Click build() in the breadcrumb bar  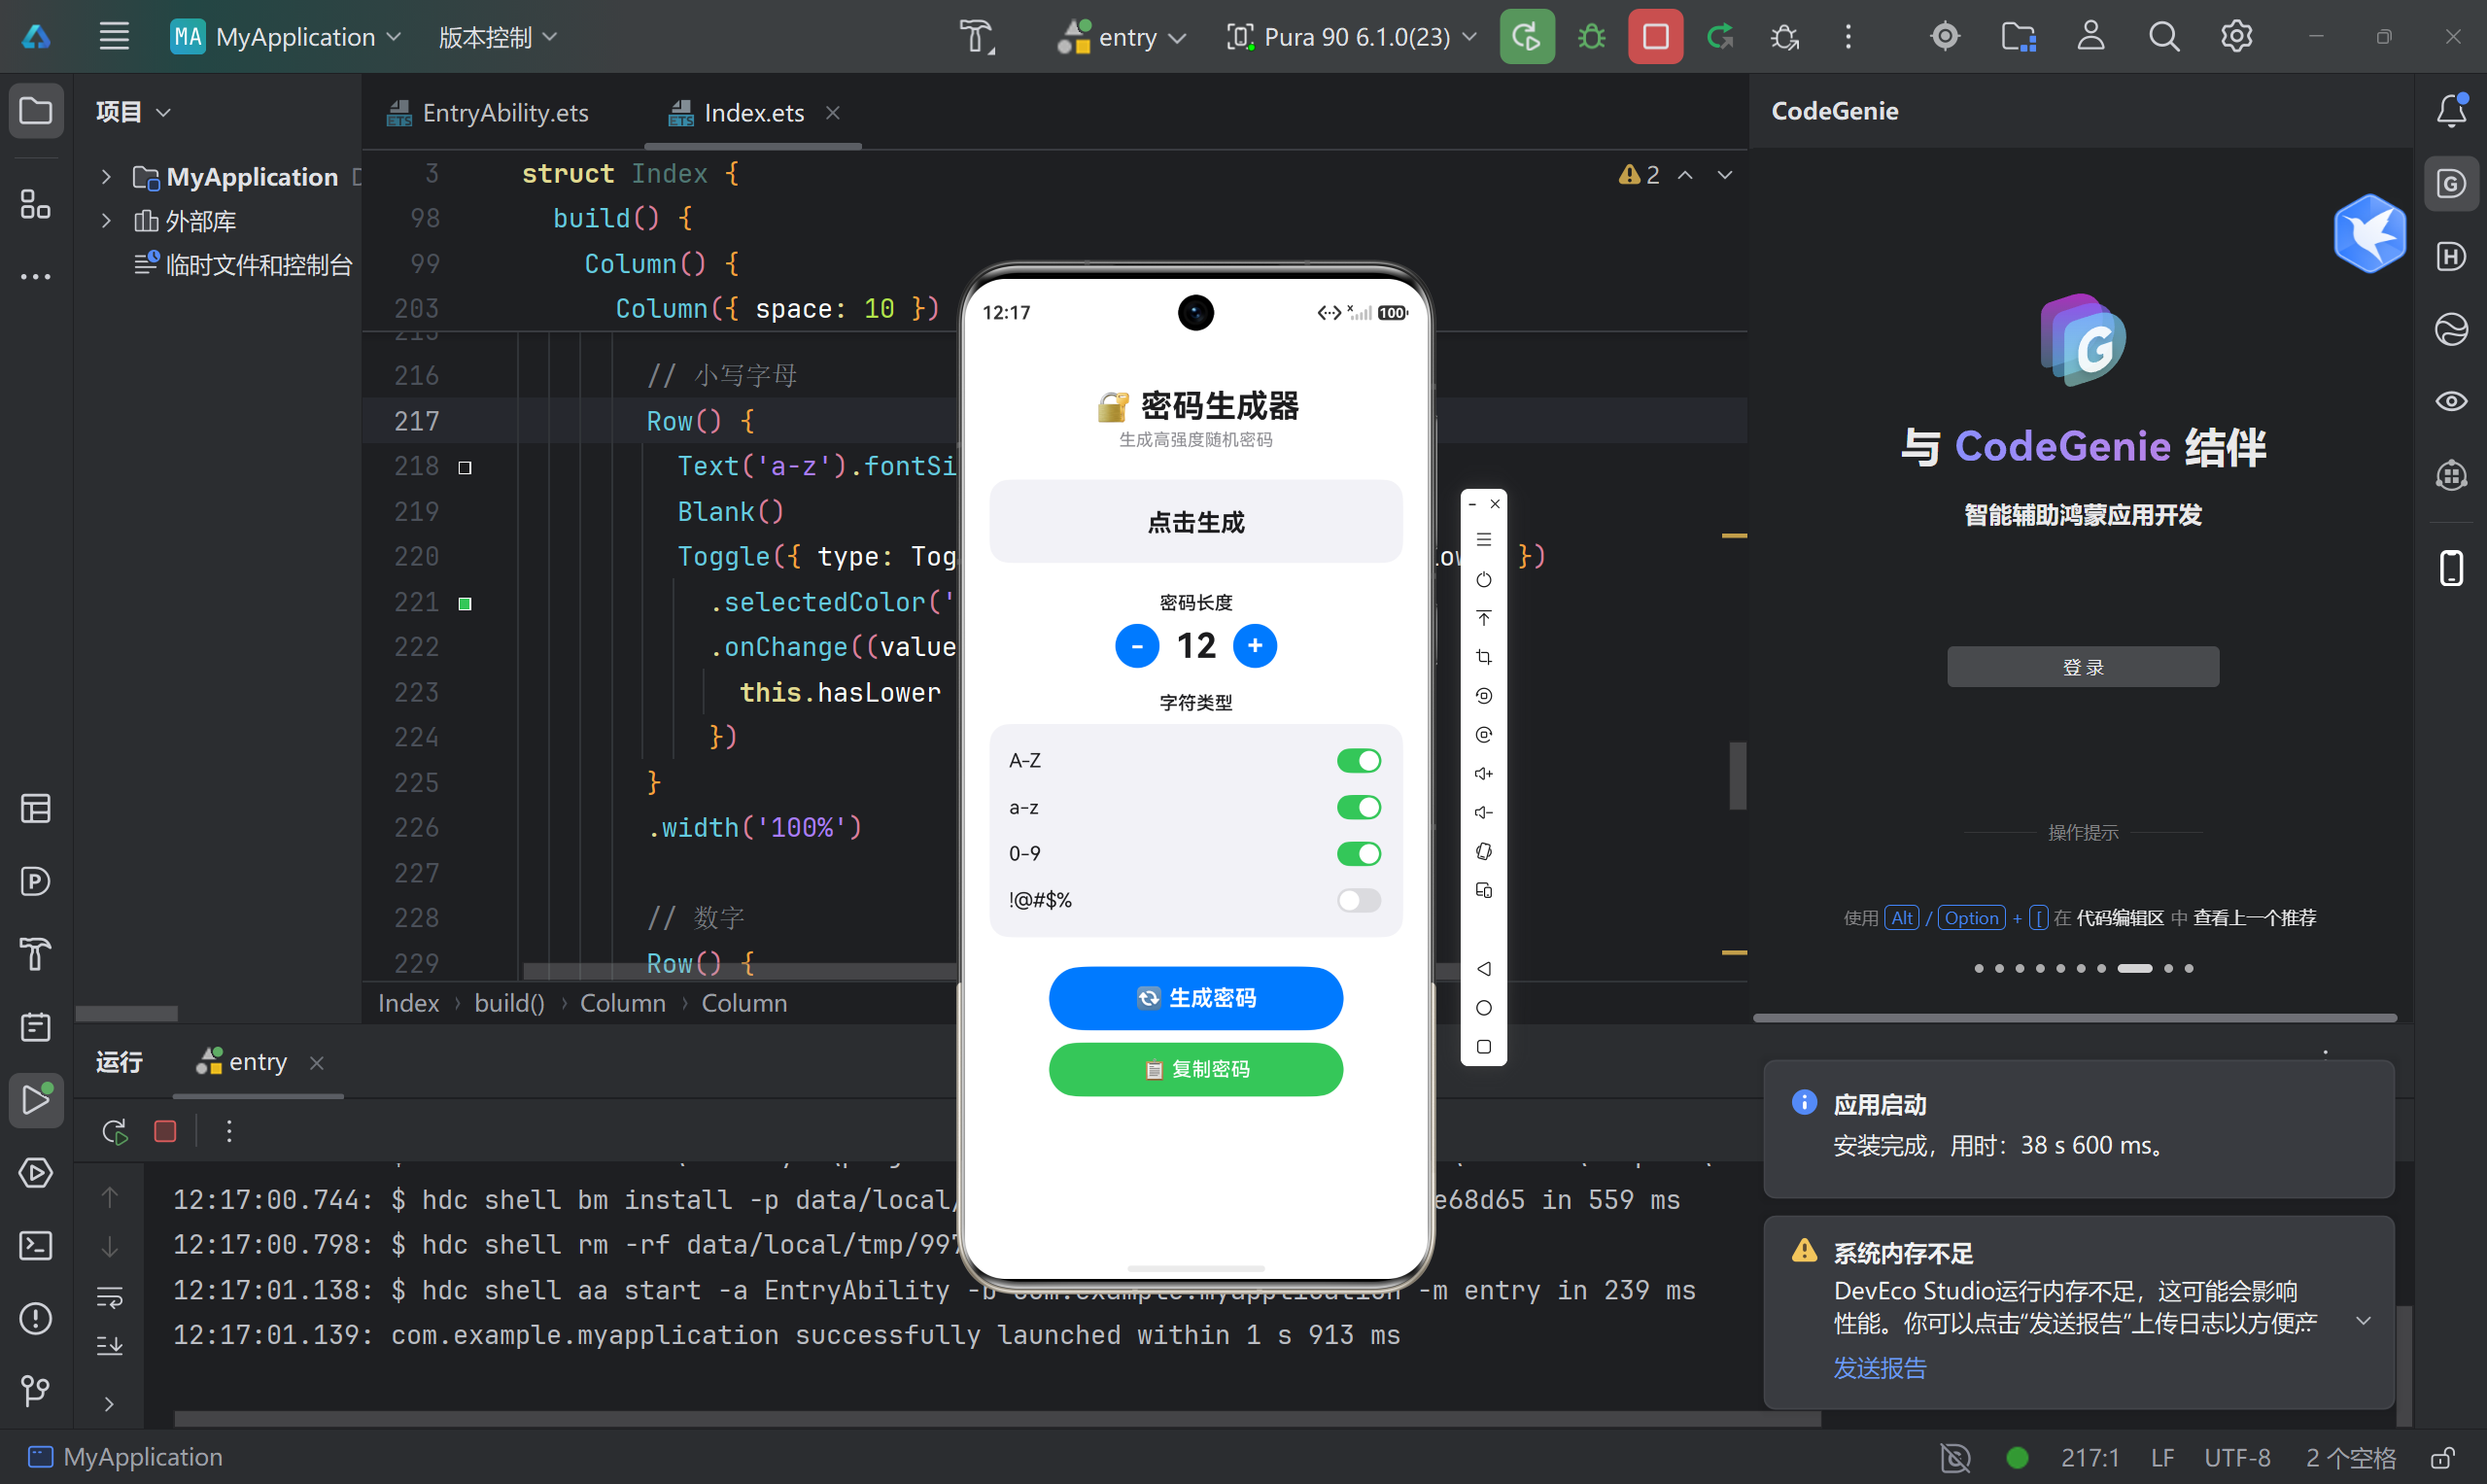point(509,1003)
